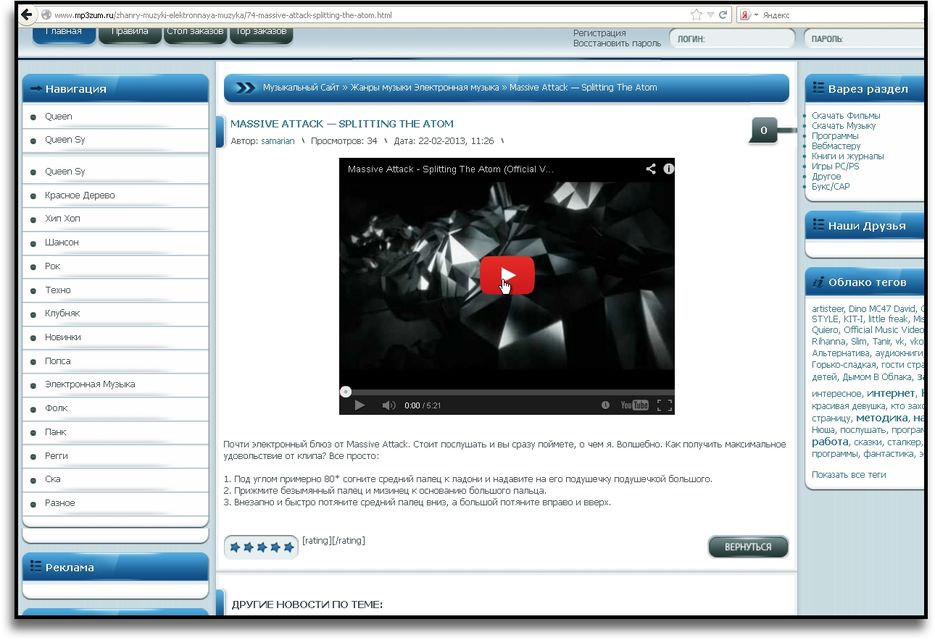The width and height of the screenshot is (935, 640).
Task: Click Показать все теги
Action: click(849, 475)
